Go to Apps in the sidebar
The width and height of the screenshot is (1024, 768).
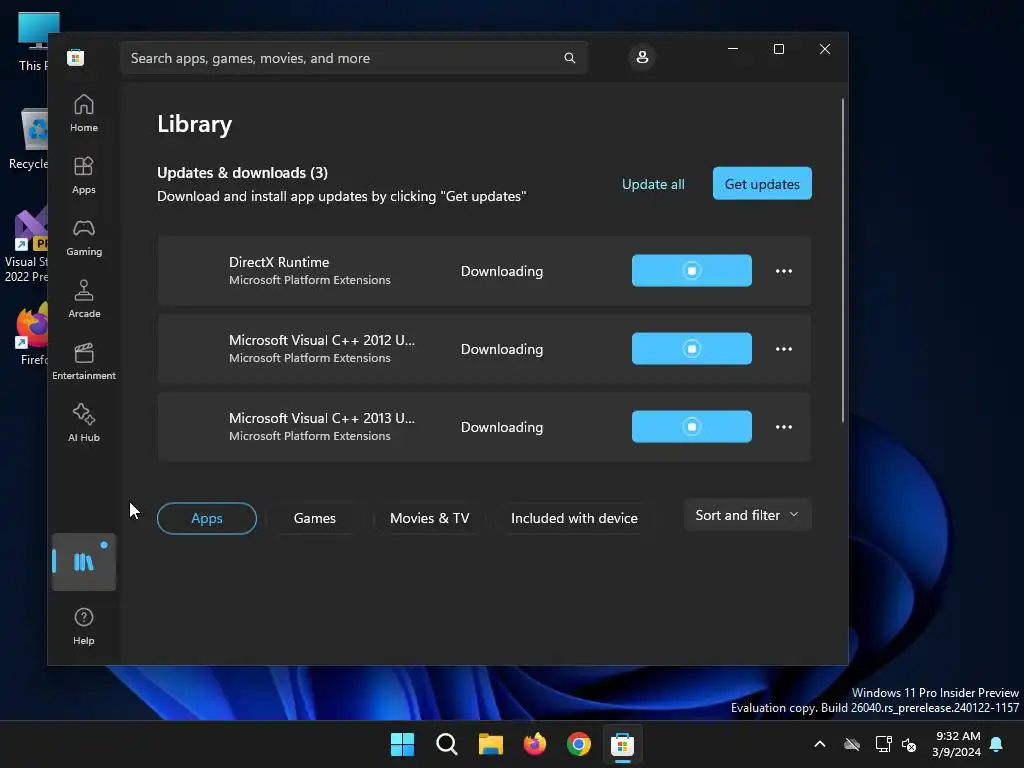(x=84, y=176)
